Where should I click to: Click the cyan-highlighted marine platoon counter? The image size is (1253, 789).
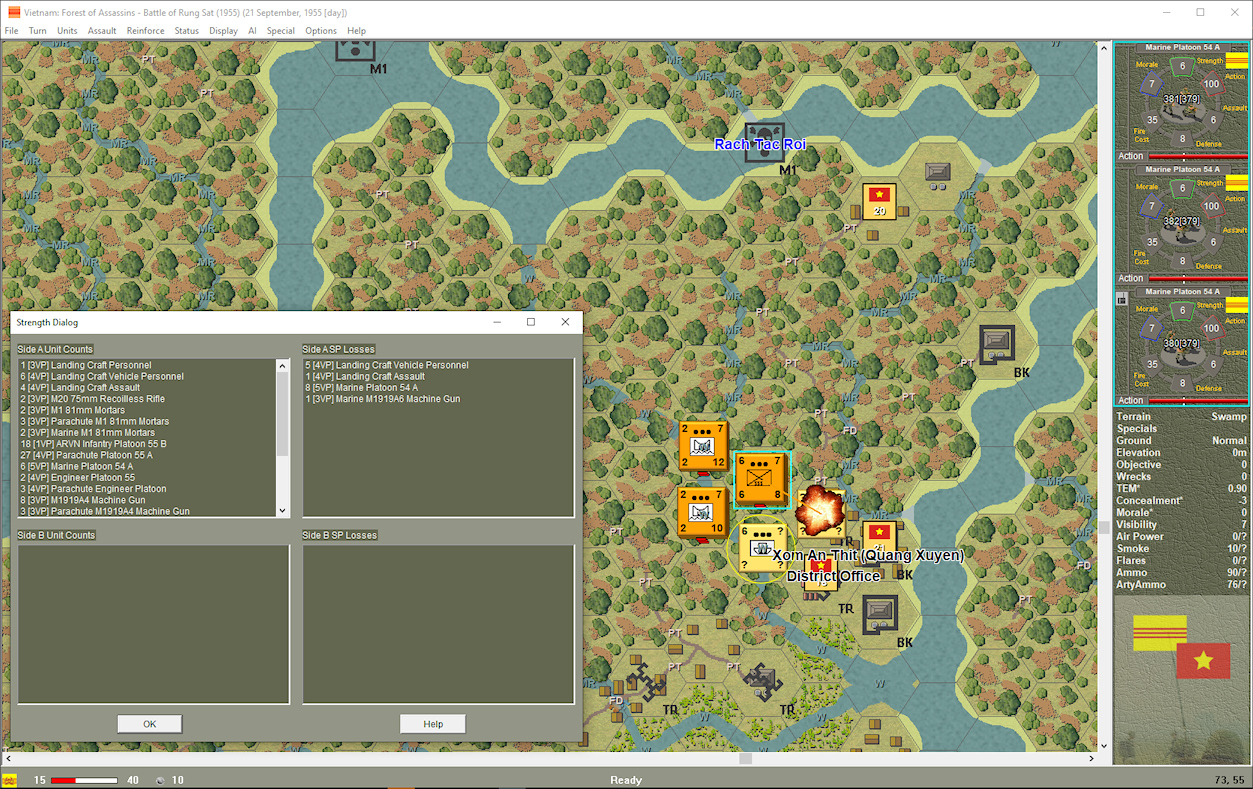[762, 479]
